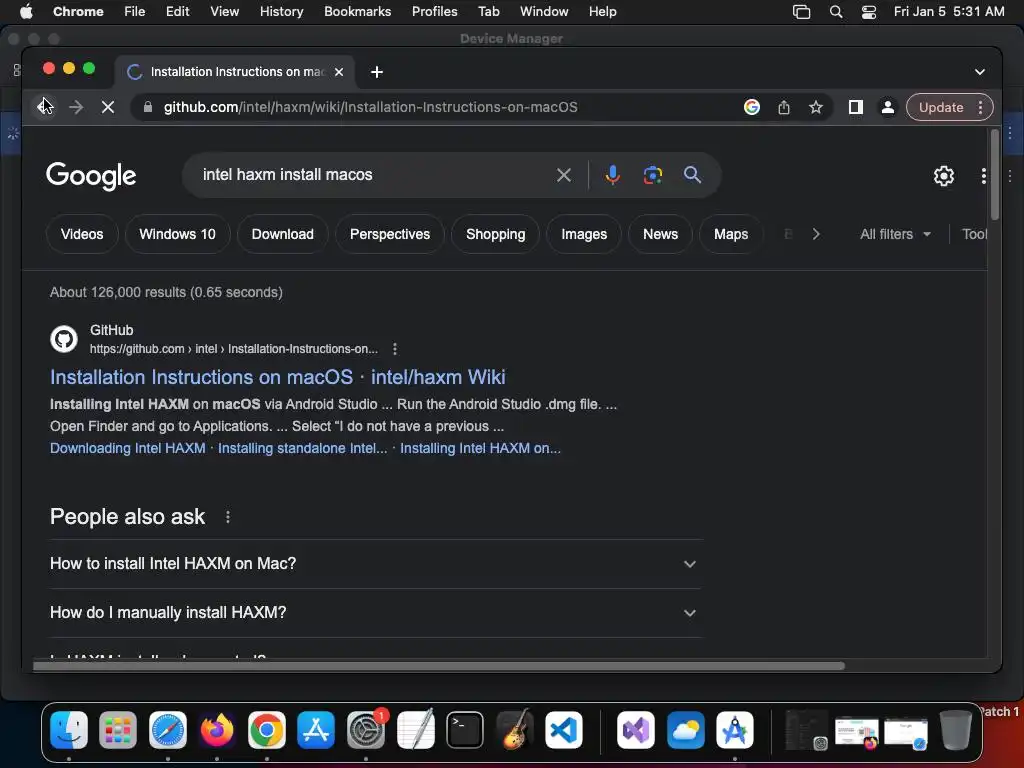
Task: Click the padlock site info icon
Action: (148, 107)
